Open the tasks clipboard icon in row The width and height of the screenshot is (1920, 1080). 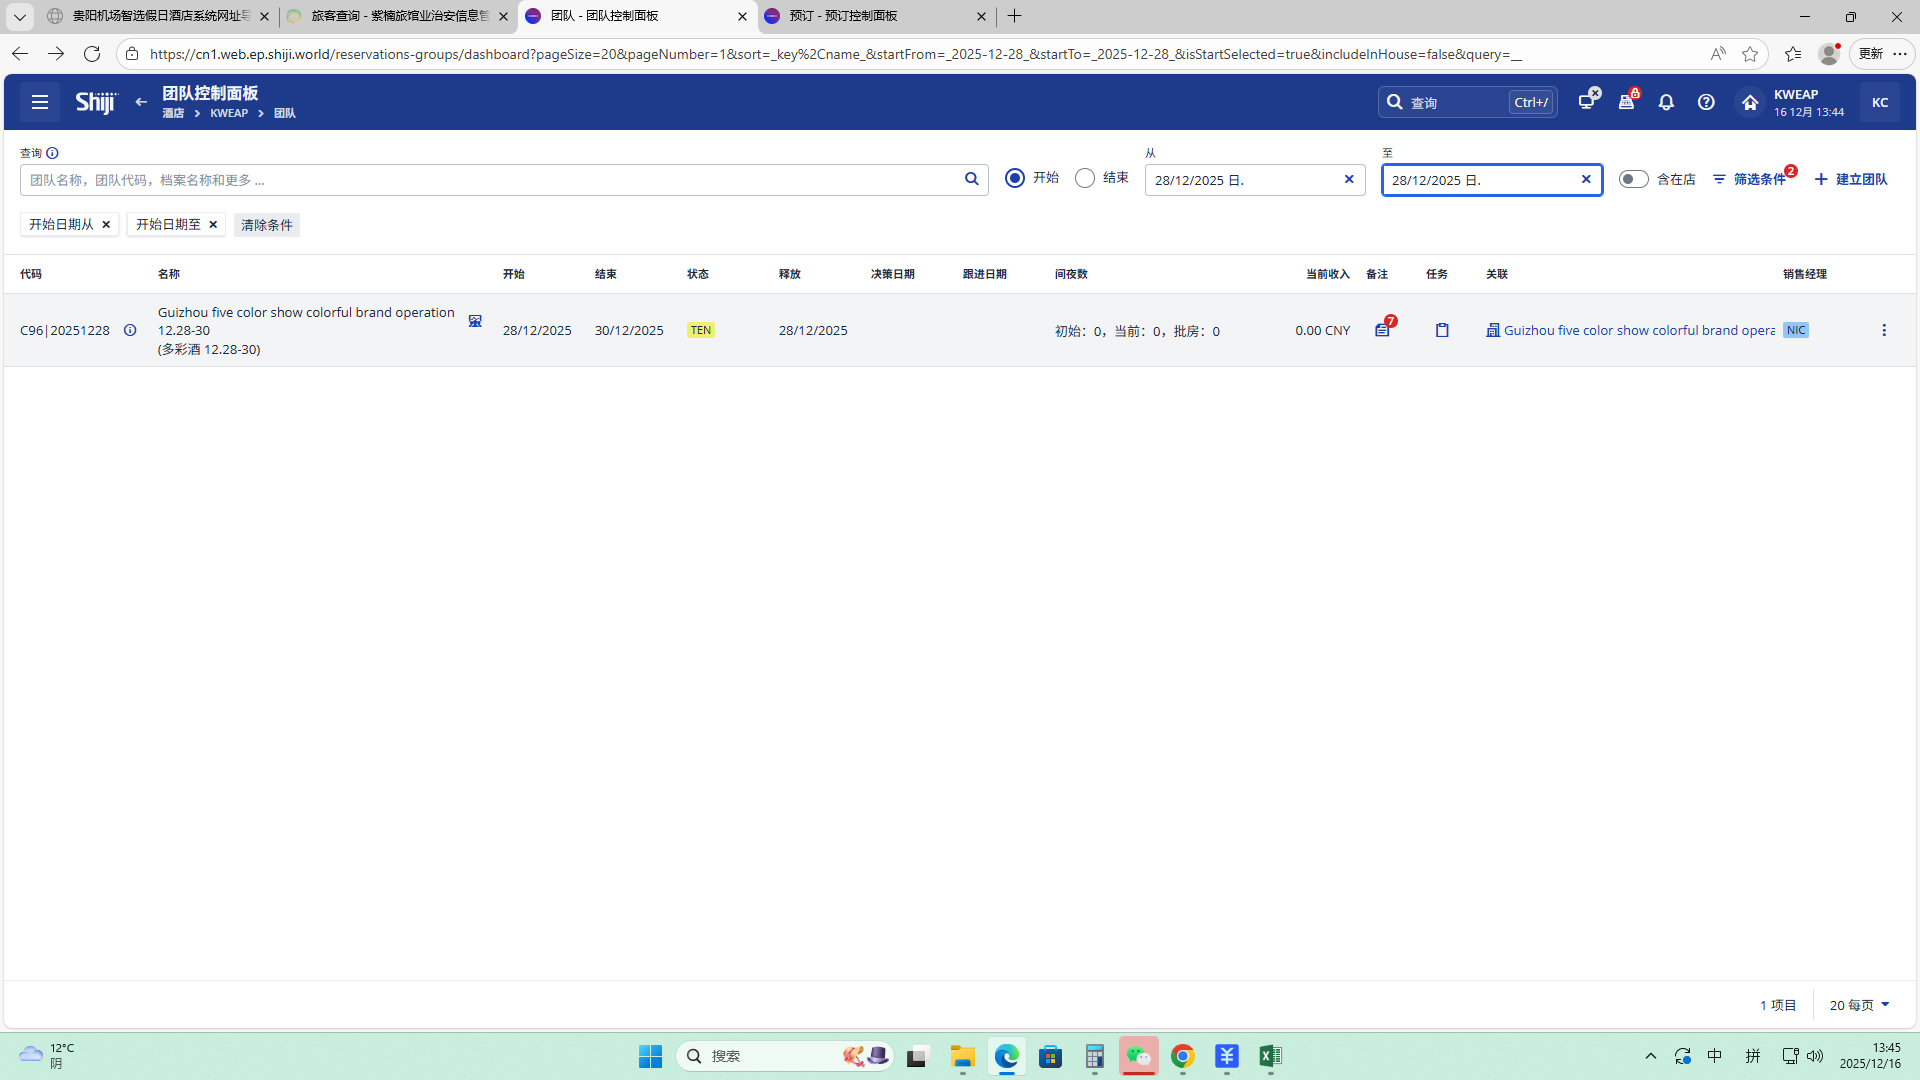tap(1442, 330)
